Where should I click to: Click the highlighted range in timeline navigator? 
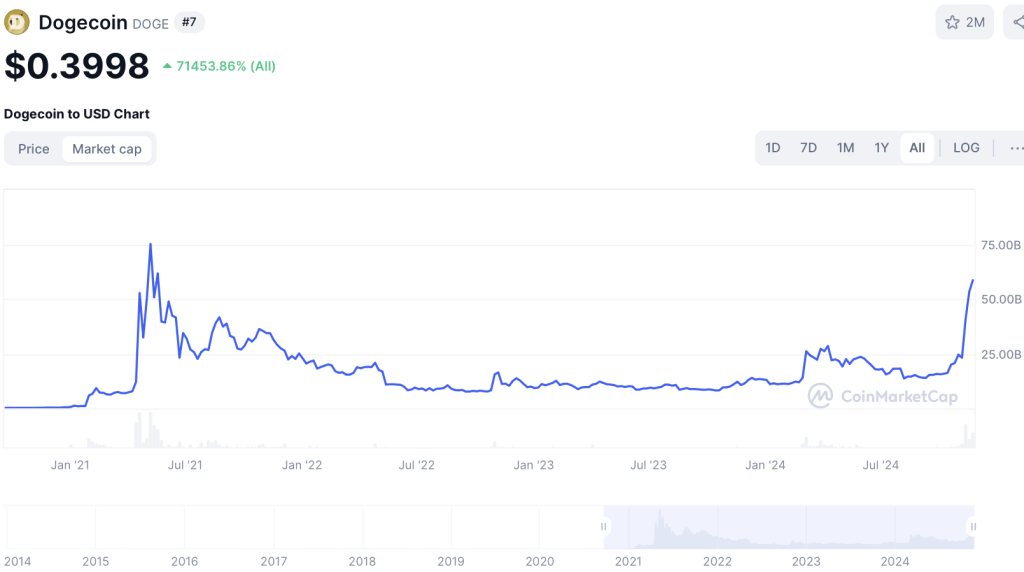click(789, 527)
